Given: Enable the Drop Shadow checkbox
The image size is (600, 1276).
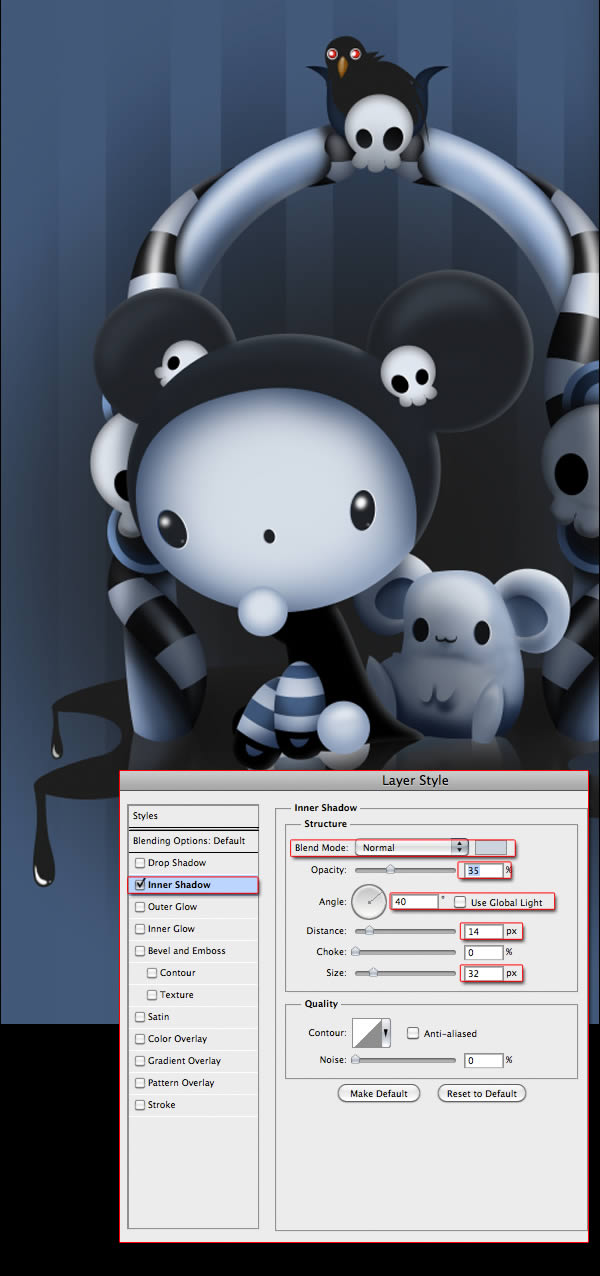Looking at the screenshot, I should tap(140, 863).
